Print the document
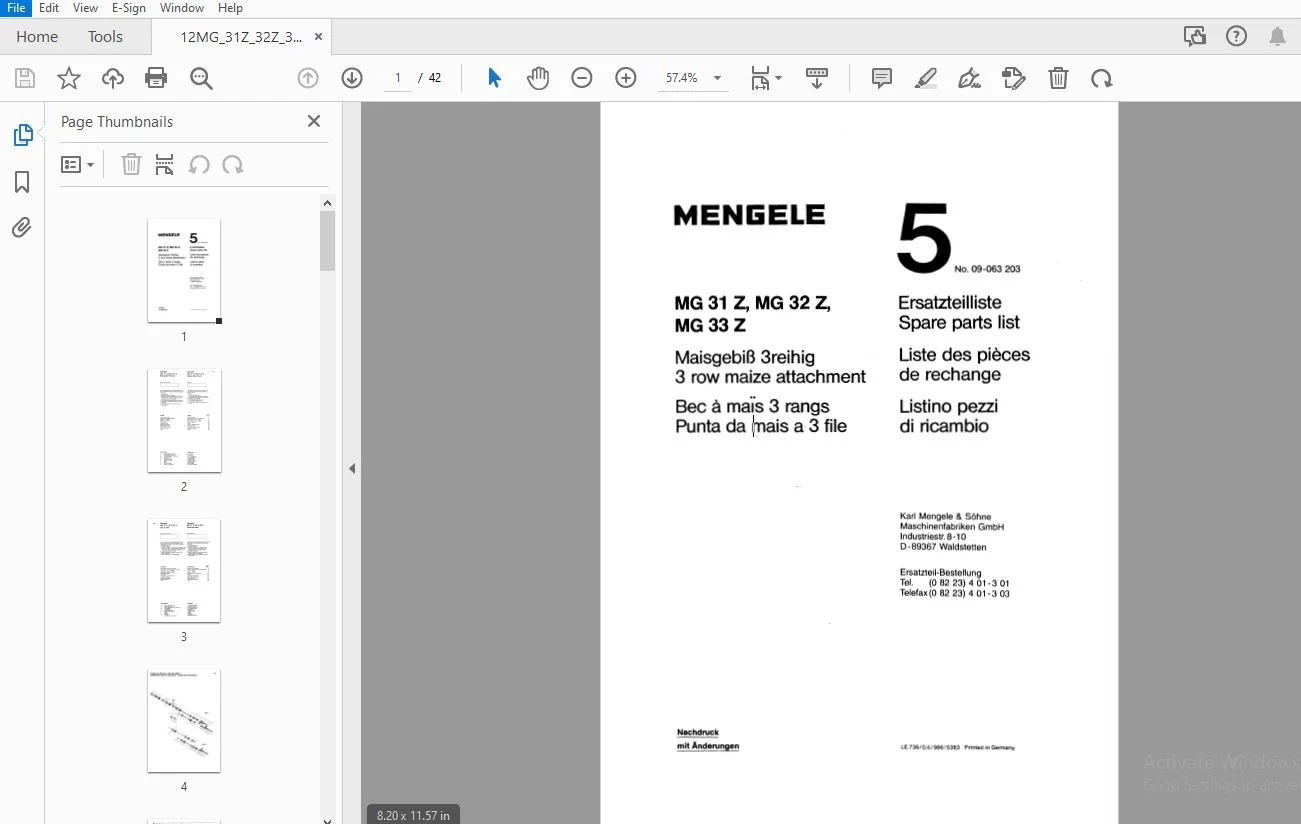The width and height of the screenshot is (1301, 824). (x=156, y=78)
